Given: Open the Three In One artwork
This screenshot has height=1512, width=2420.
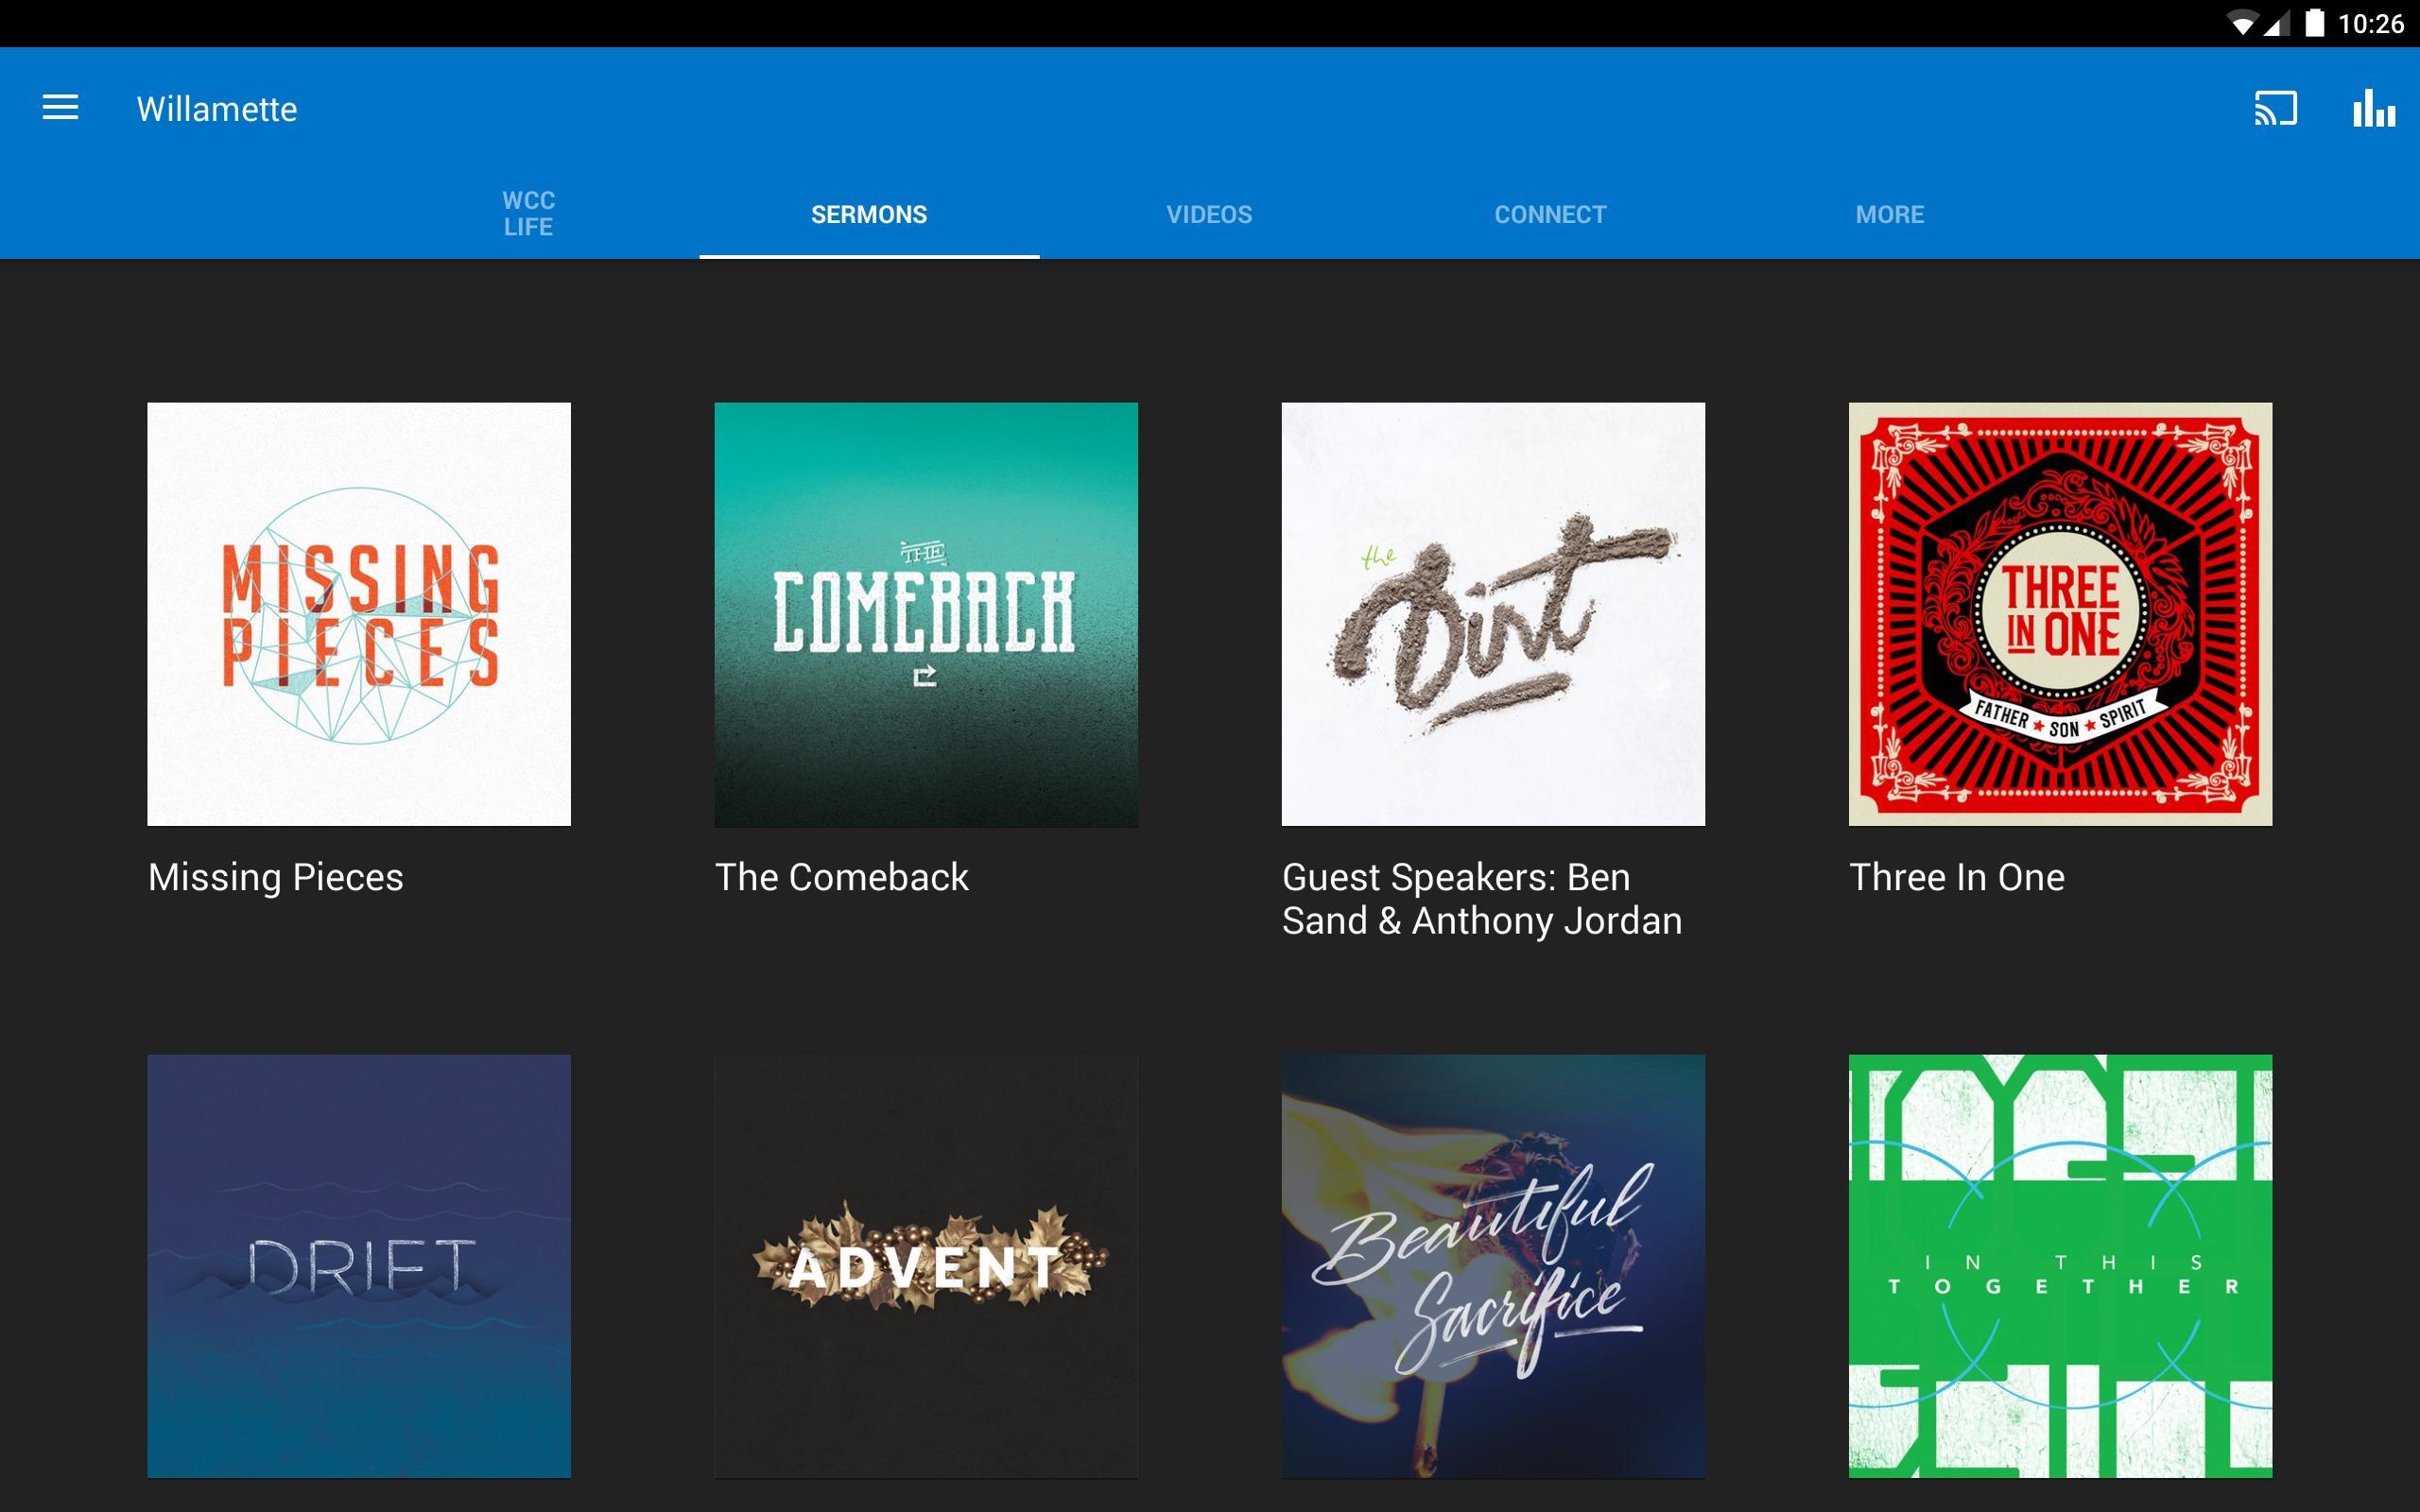Looking at the screenshot, I should [2060, 614].
